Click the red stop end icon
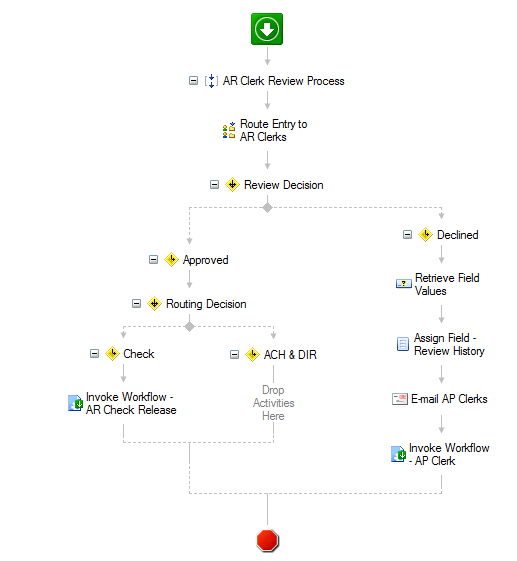Viewport: 517px width, 561px height. click(x=267, y=540)
